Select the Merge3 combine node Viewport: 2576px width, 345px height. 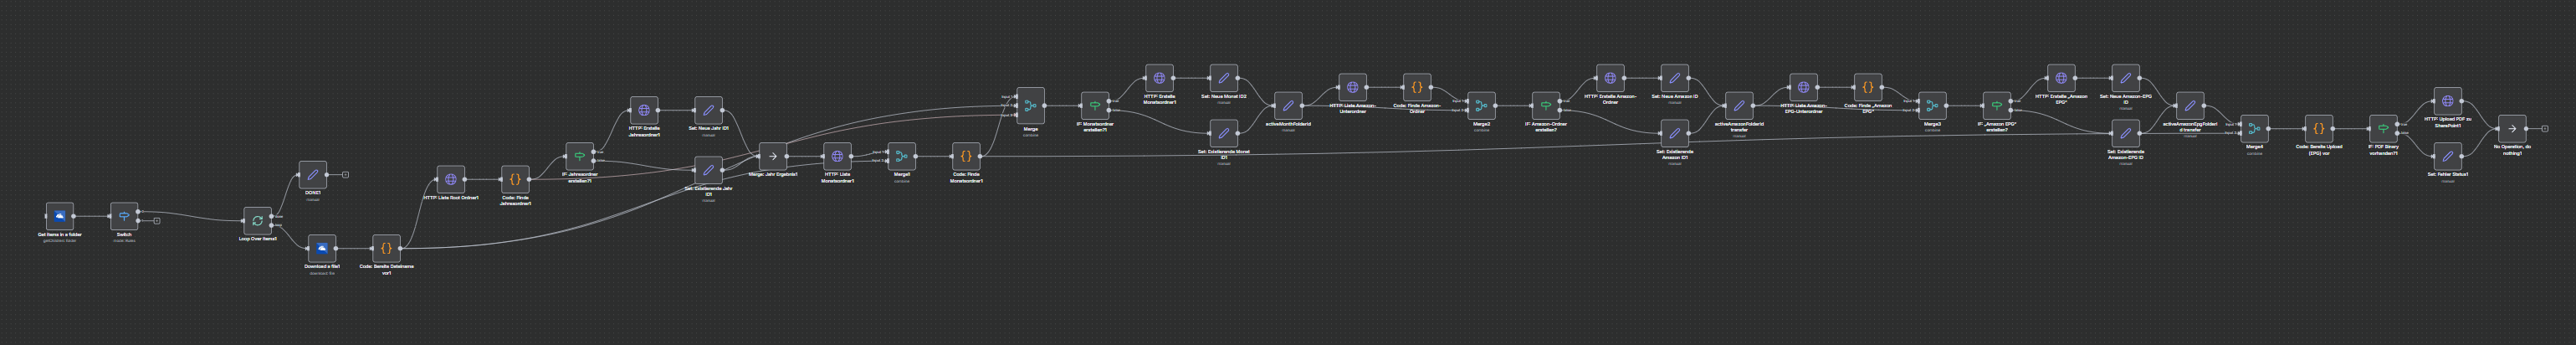[x=1932, y=105]
